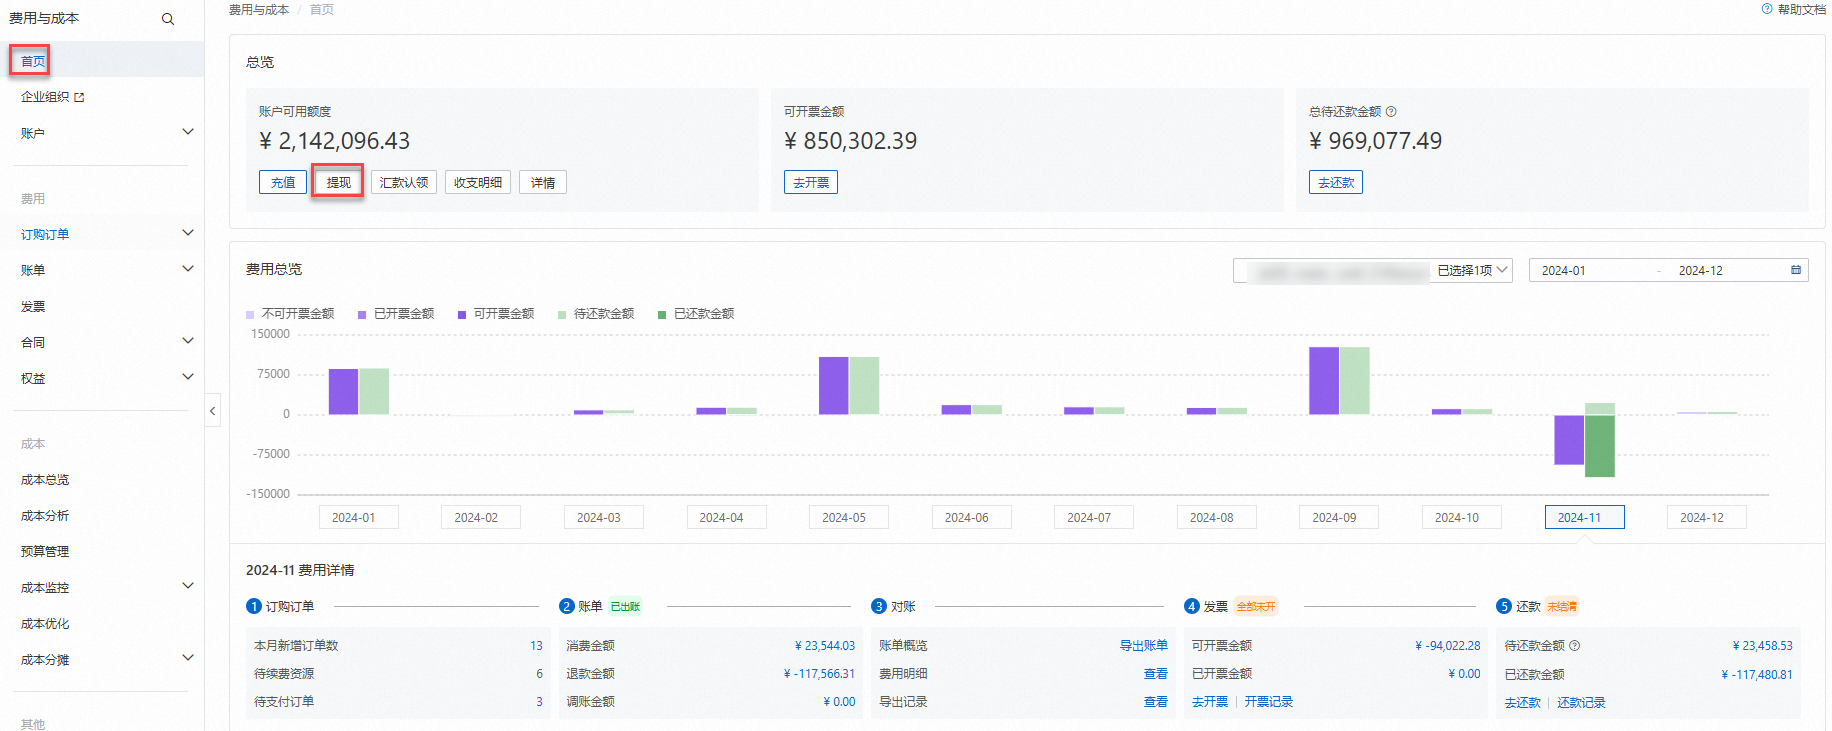Expand the 订购订单 sidebar menu
This screenshot has height=731, width=1832.
pyautogui.click(x=187, y=233)
